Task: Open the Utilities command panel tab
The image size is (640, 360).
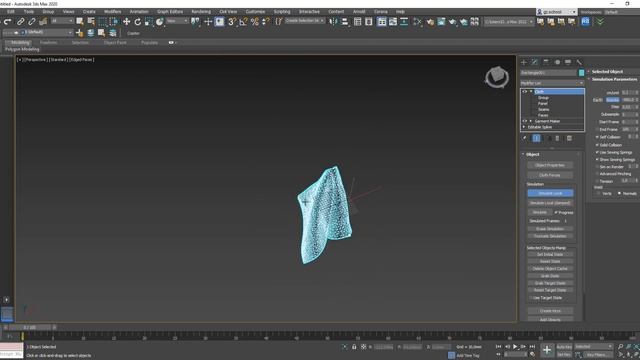Action: (579, 62)
